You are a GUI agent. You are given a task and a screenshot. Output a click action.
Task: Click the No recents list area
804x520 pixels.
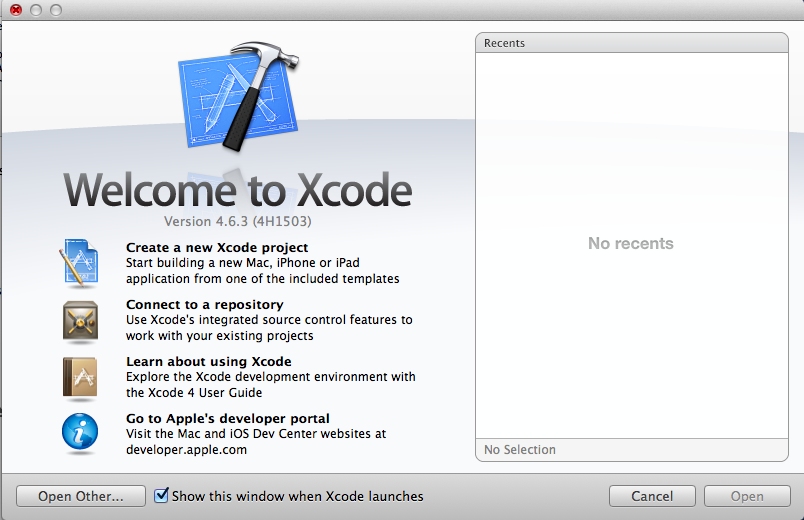click(x=632, y=245)
